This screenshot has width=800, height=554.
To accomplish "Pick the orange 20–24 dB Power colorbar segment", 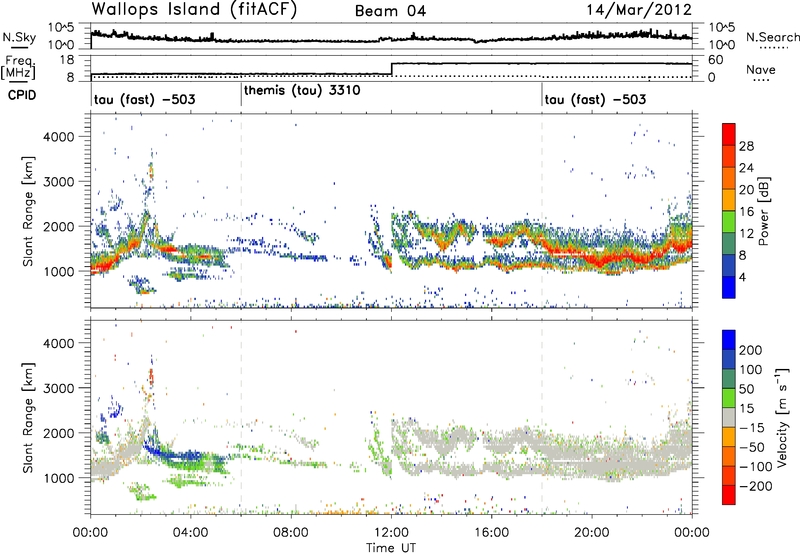I will (729, 178).
